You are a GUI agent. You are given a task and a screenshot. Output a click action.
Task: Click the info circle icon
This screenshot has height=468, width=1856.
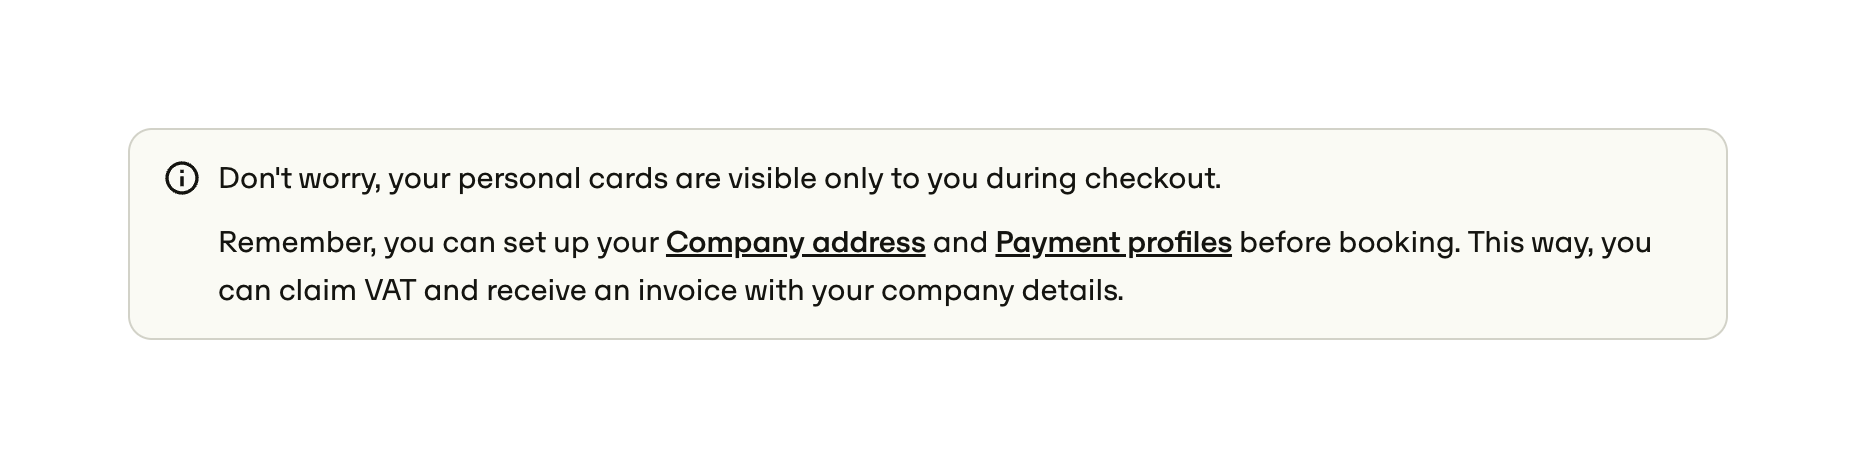(x=181, y=179)
